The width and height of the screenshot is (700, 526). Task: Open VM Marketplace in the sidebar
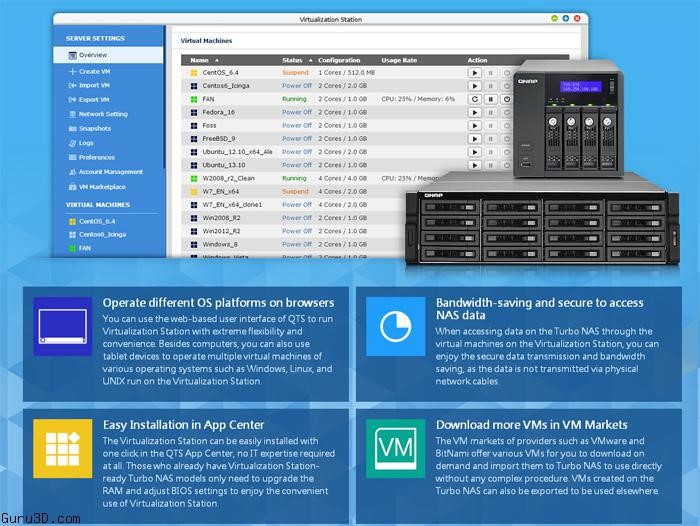click(x=102, y=187)
